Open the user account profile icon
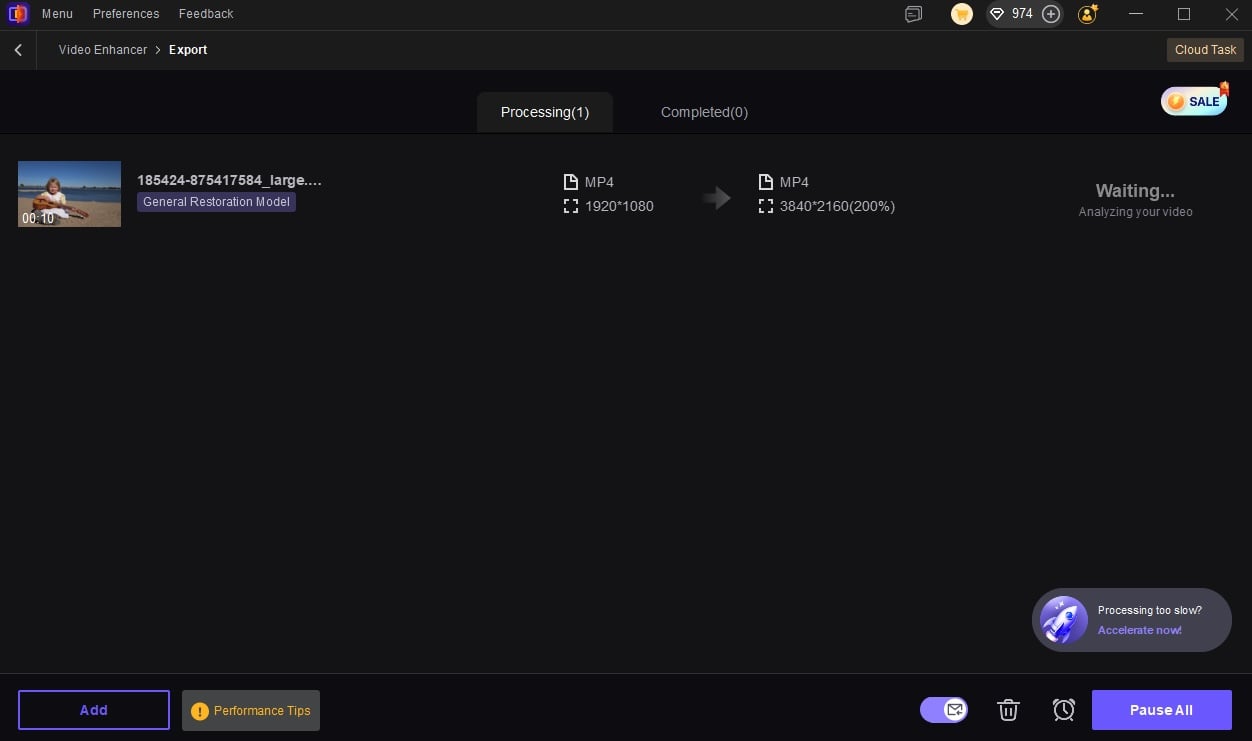 coord(1088,14)
